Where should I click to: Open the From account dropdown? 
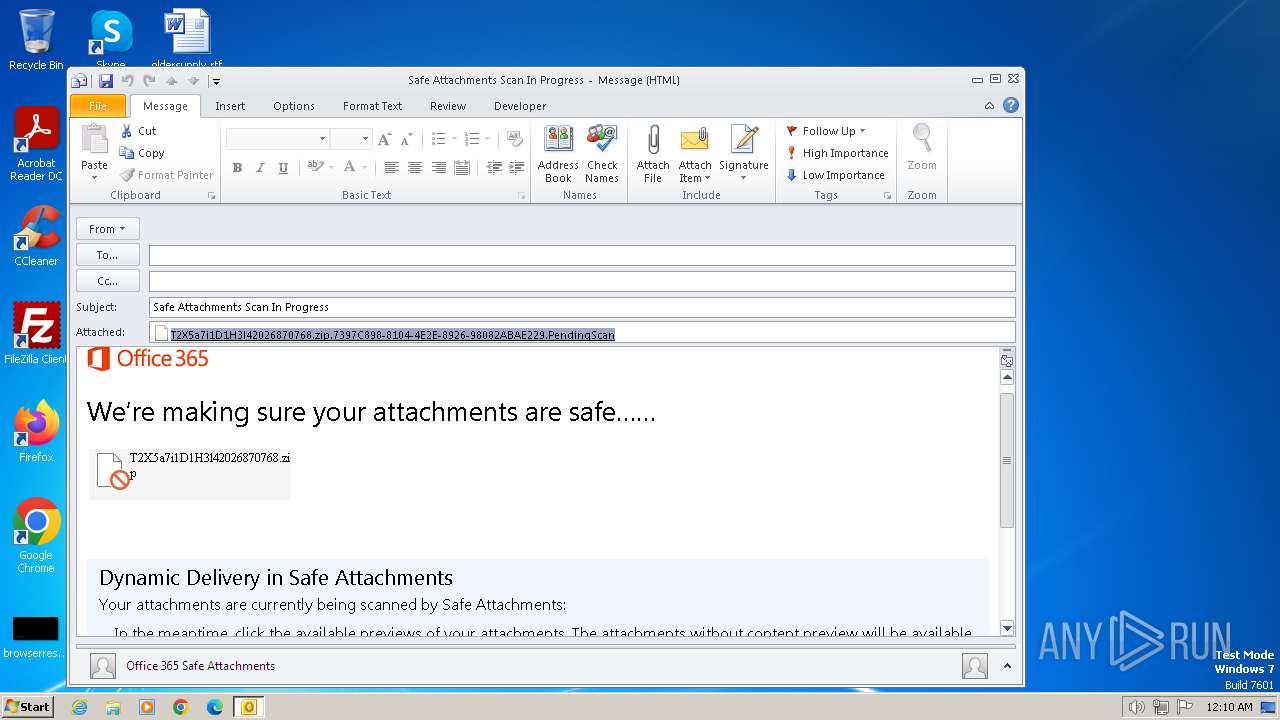pos(108,229)
